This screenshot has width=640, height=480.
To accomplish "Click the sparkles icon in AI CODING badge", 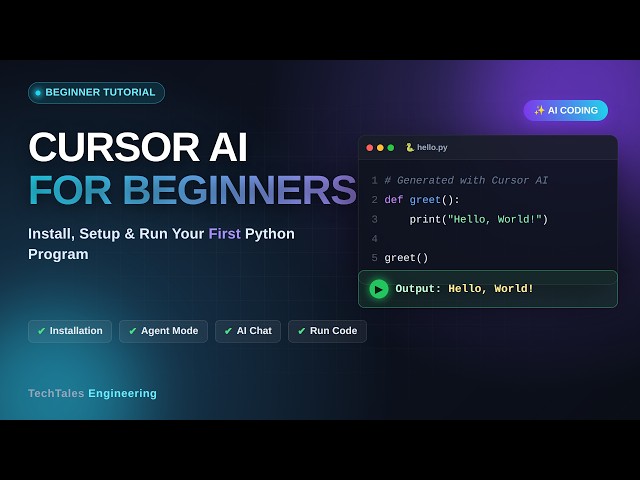I will 539,111.
